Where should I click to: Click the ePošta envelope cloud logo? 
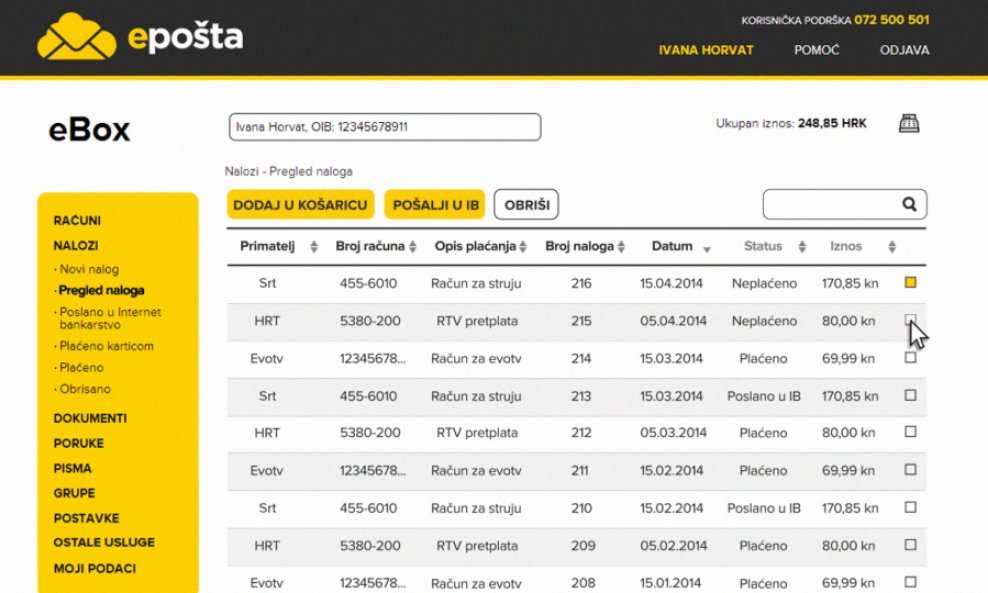point(77,37)
